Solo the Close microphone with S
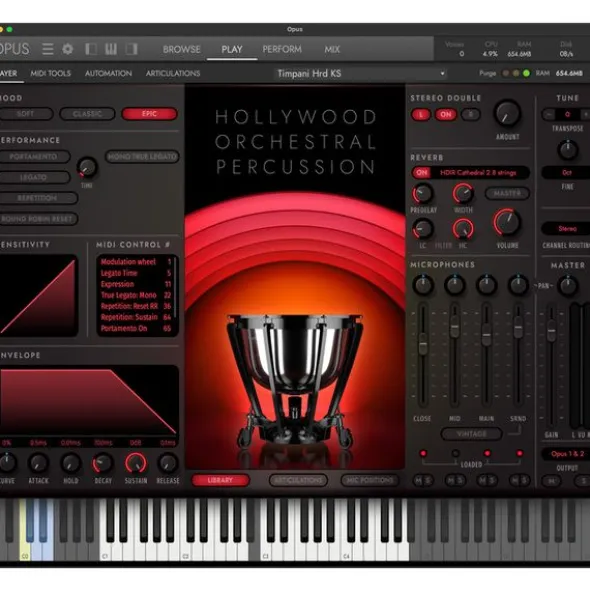 (428, 480)
